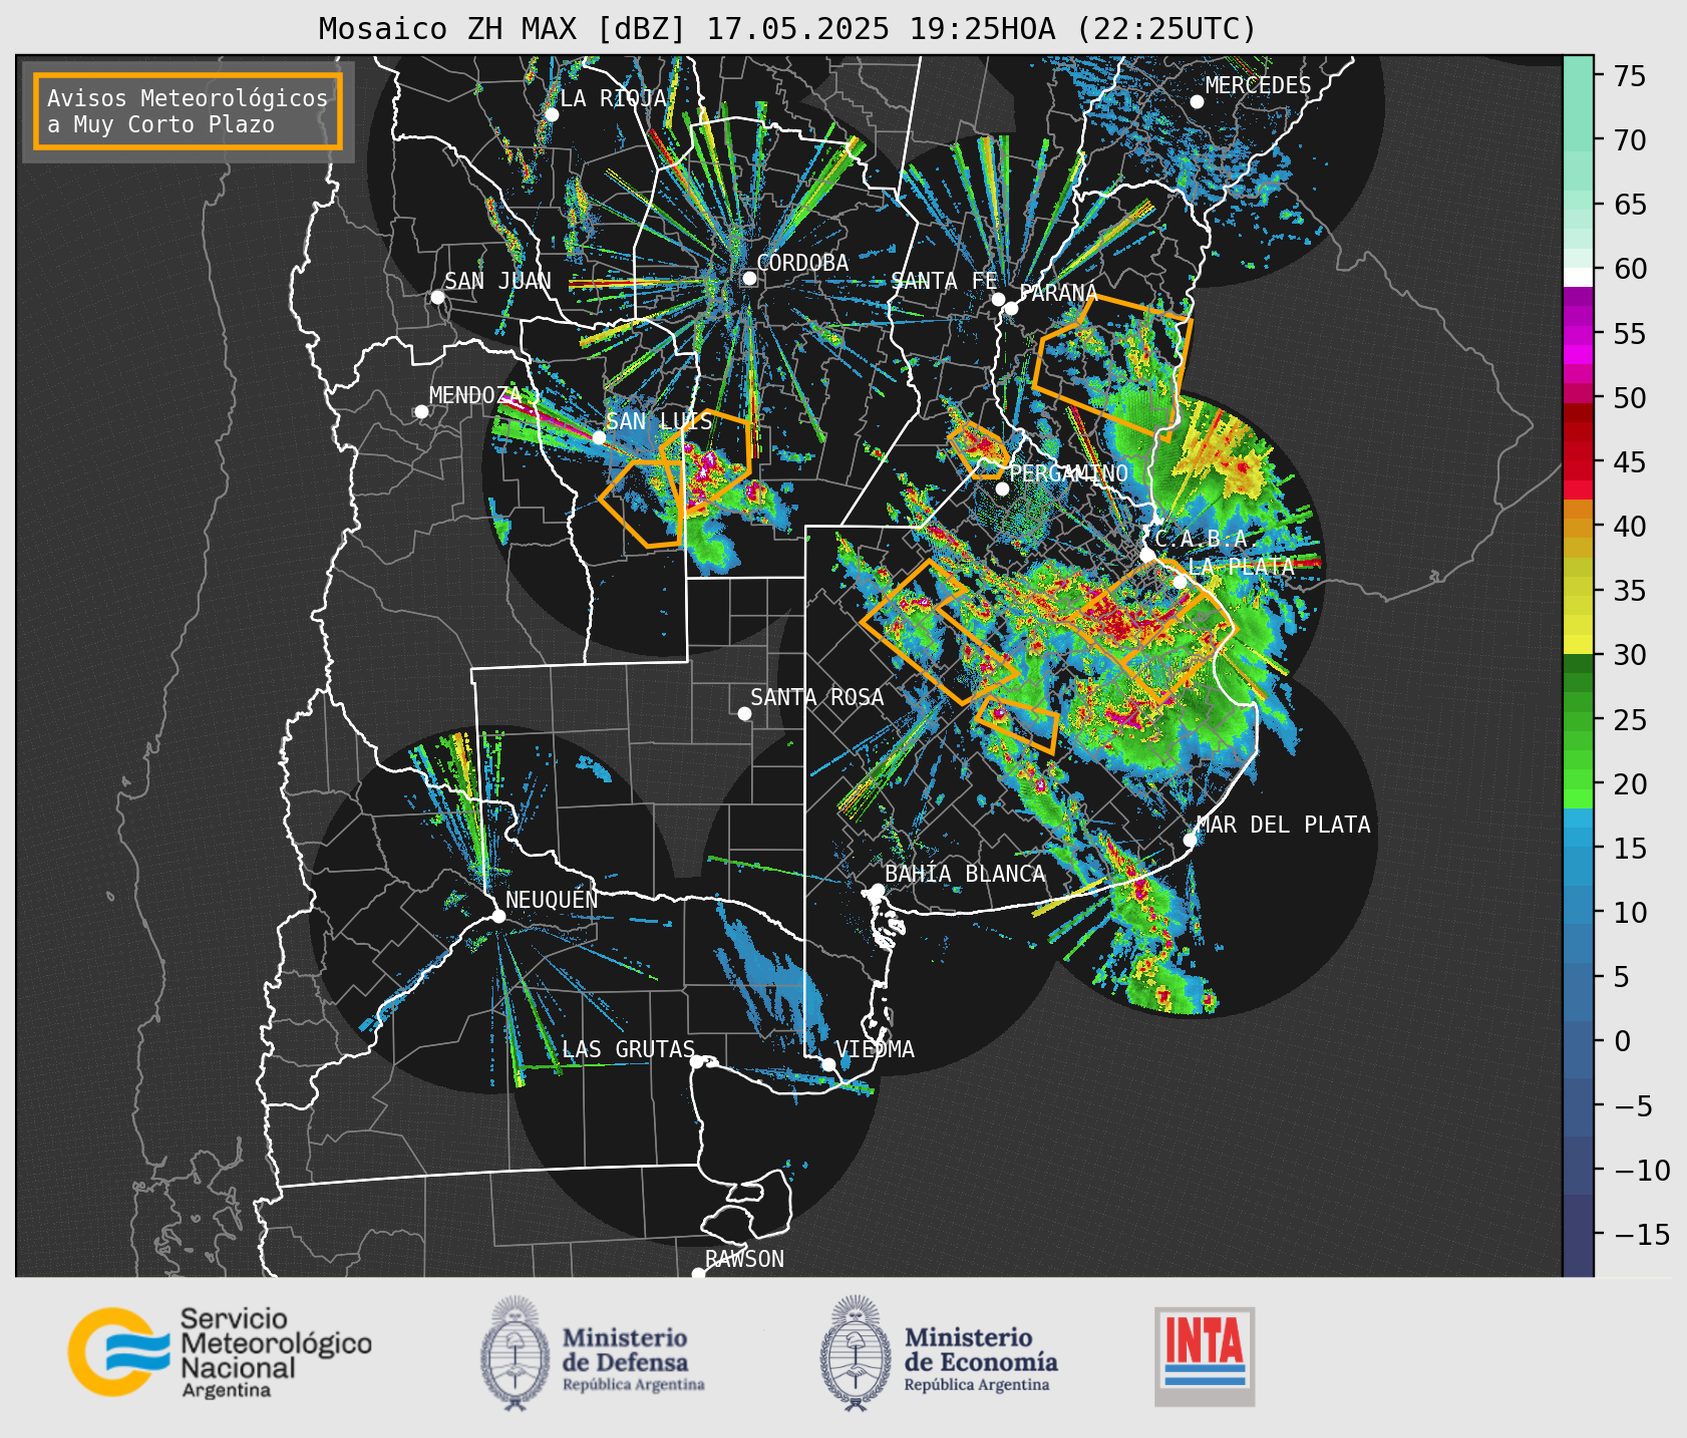Click the 40 dBZ orange colorbar segment

pos(1578,527)
